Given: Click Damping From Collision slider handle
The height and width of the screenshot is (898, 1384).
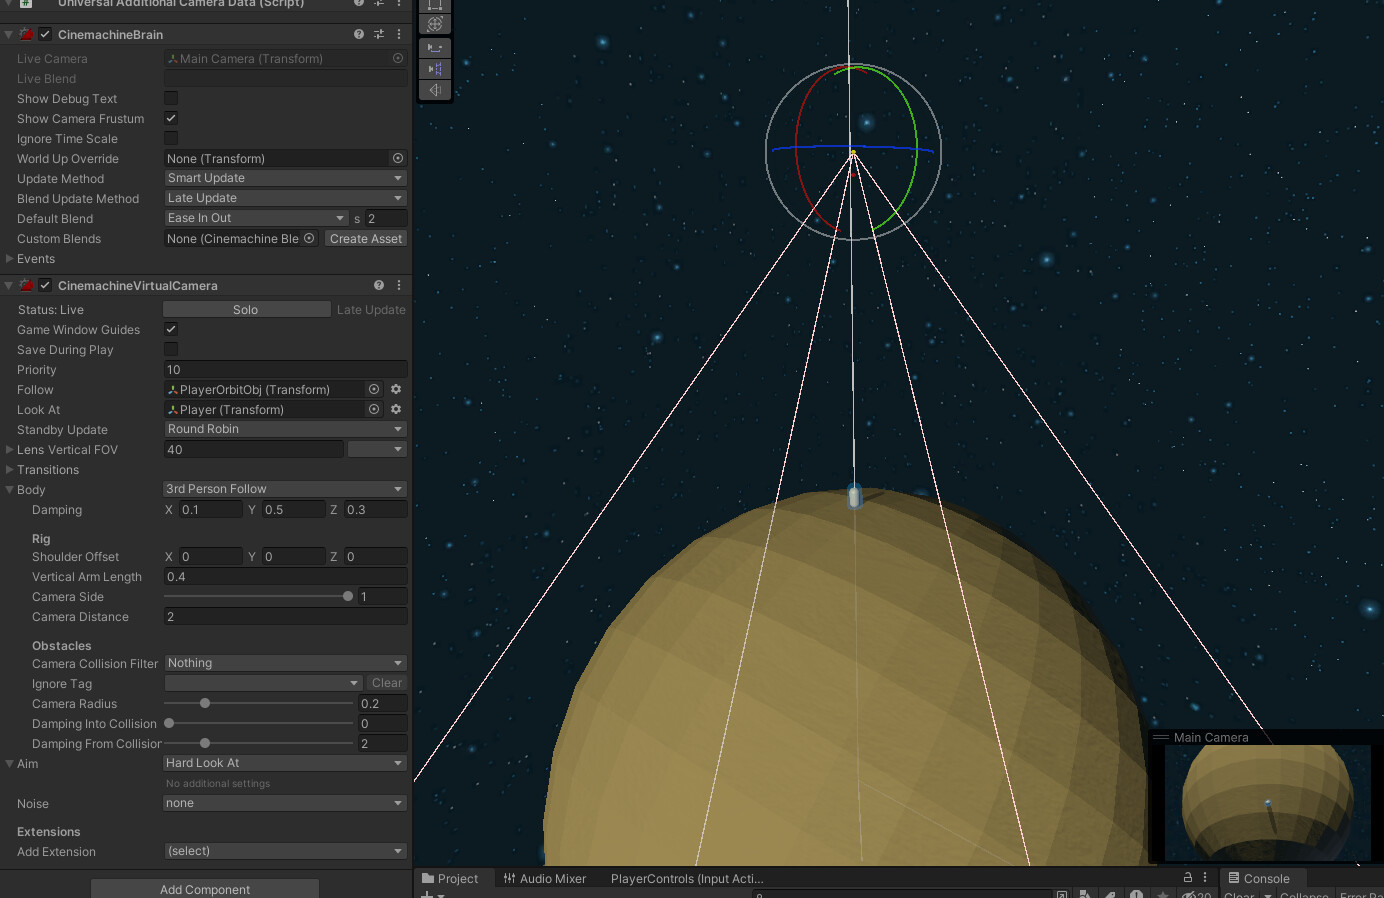Looking at the screenshot, I should pos(205,743).
